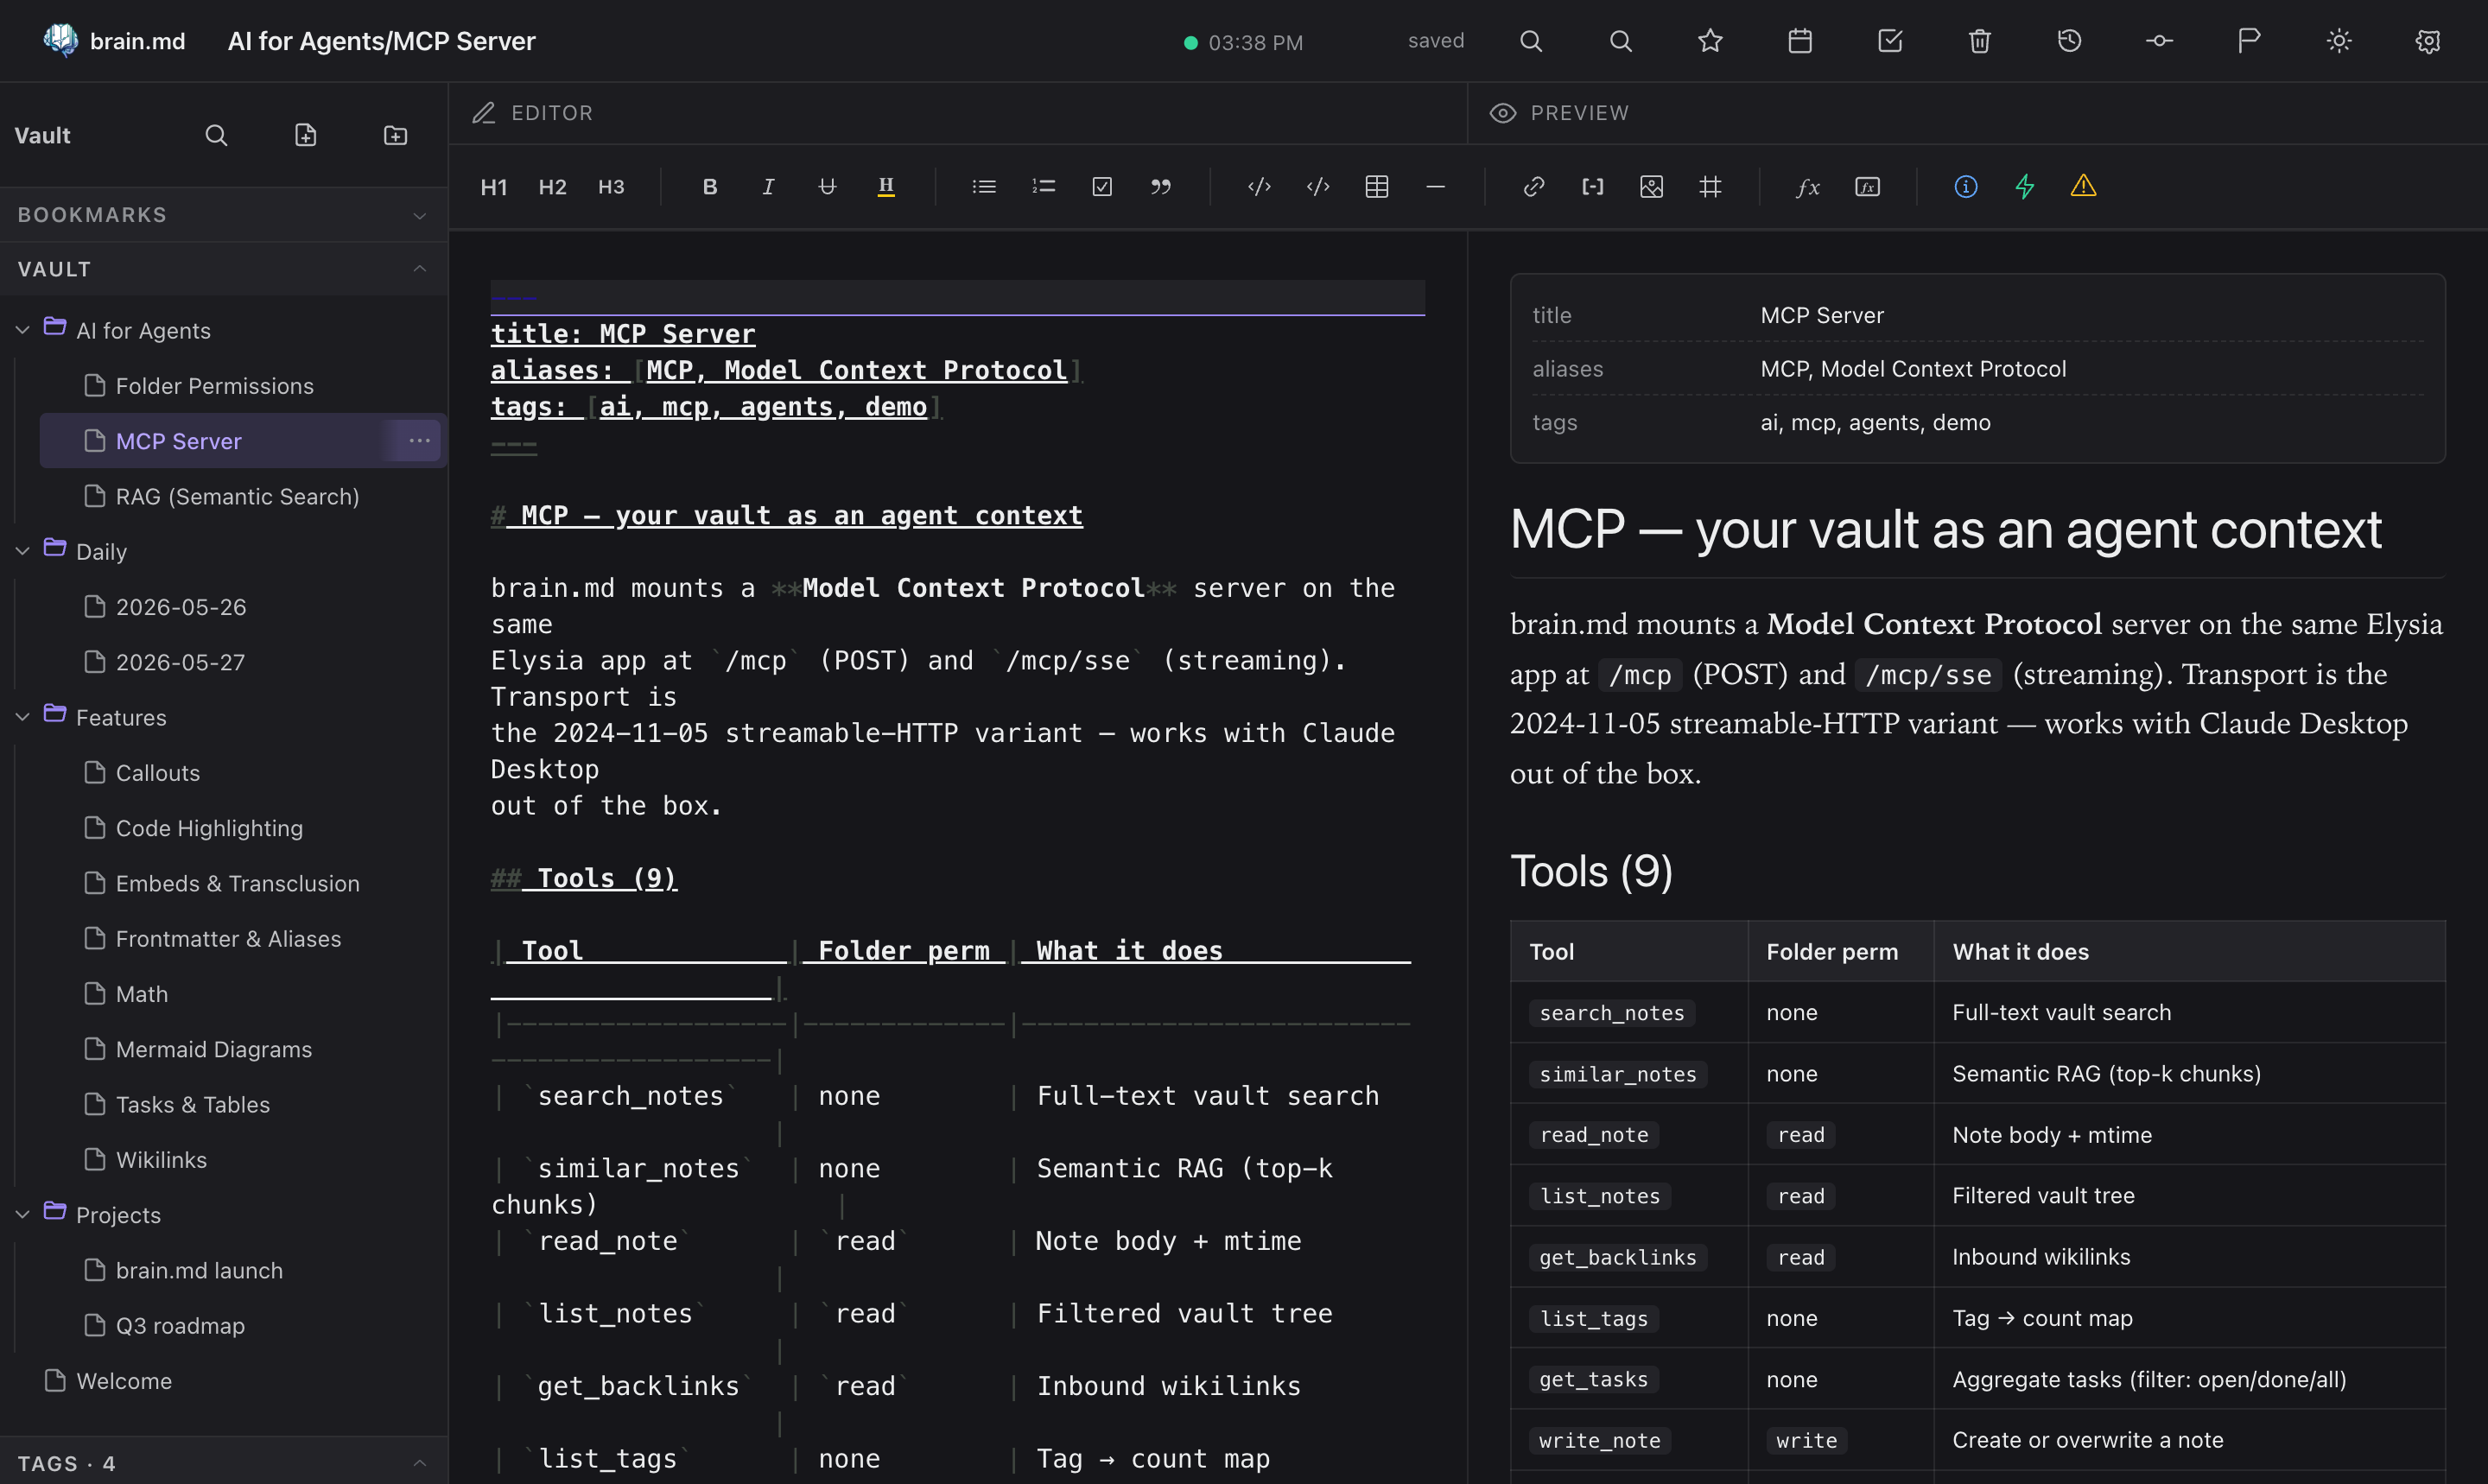Insert a wikilink bracket

click(x=1593, y=187)
